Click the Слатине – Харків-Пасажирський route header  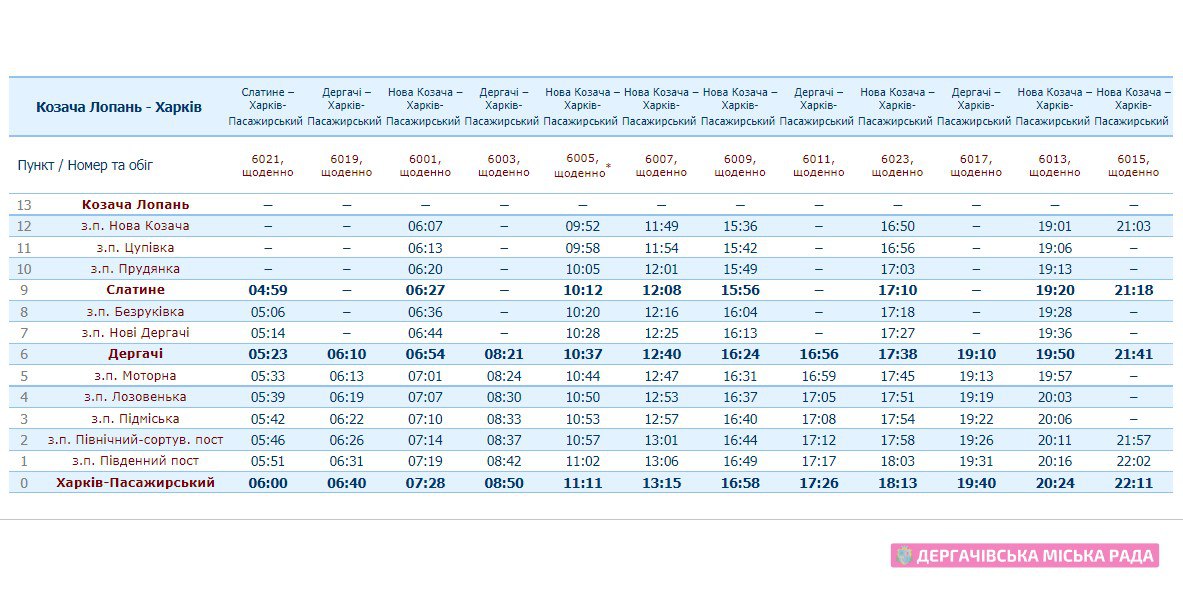pos(268,106)
